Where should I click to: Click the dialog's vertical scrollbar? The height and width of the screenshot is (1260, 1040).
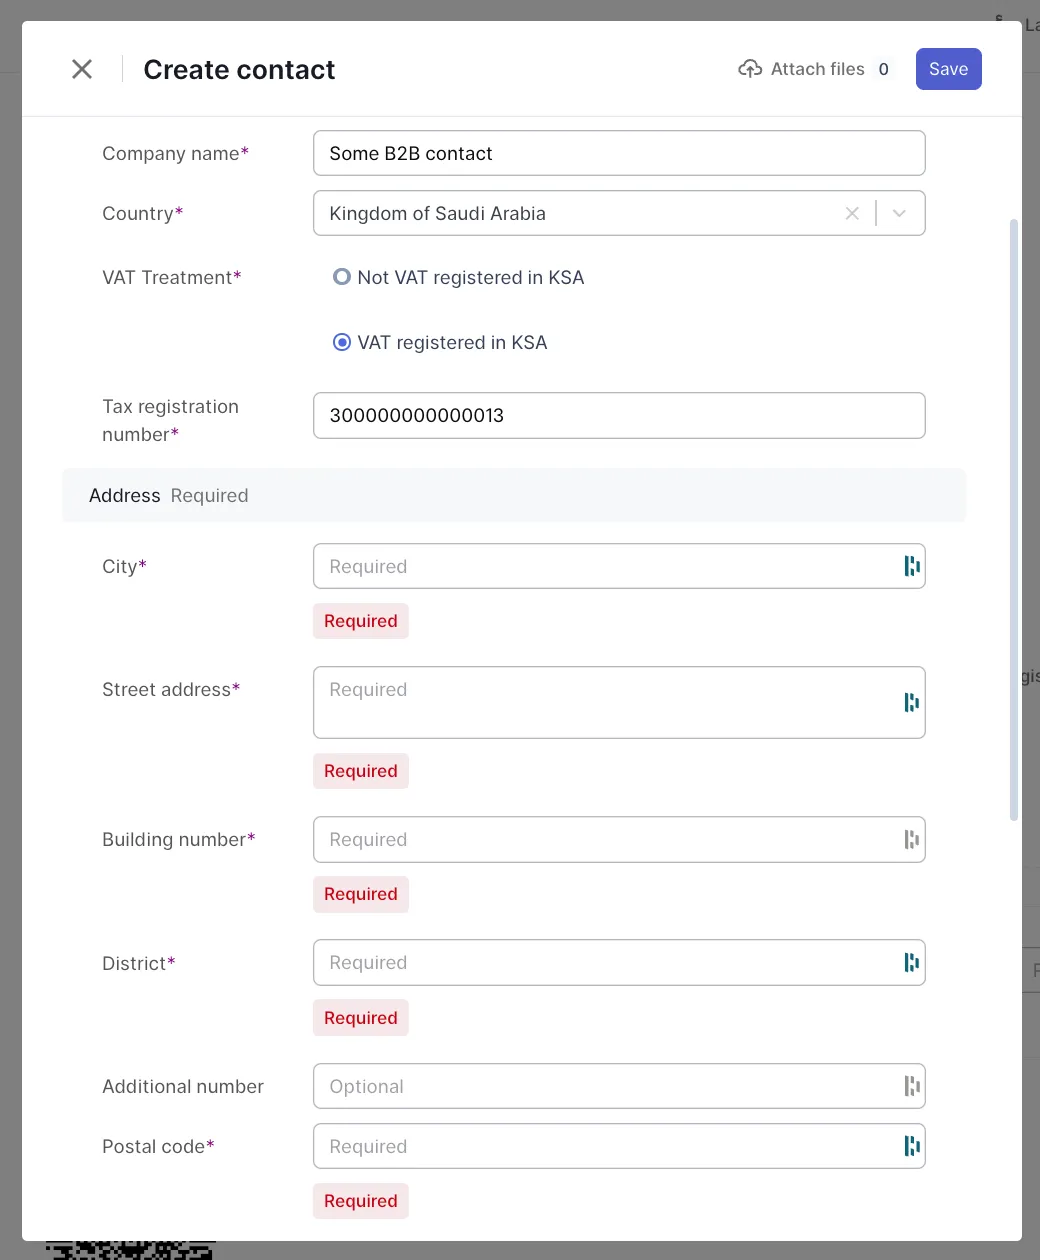click(1014, 520)
